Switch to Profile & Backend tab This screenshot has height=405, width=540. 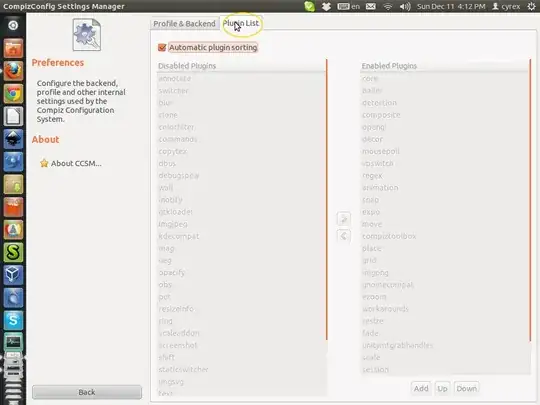(x=184, y=23)
